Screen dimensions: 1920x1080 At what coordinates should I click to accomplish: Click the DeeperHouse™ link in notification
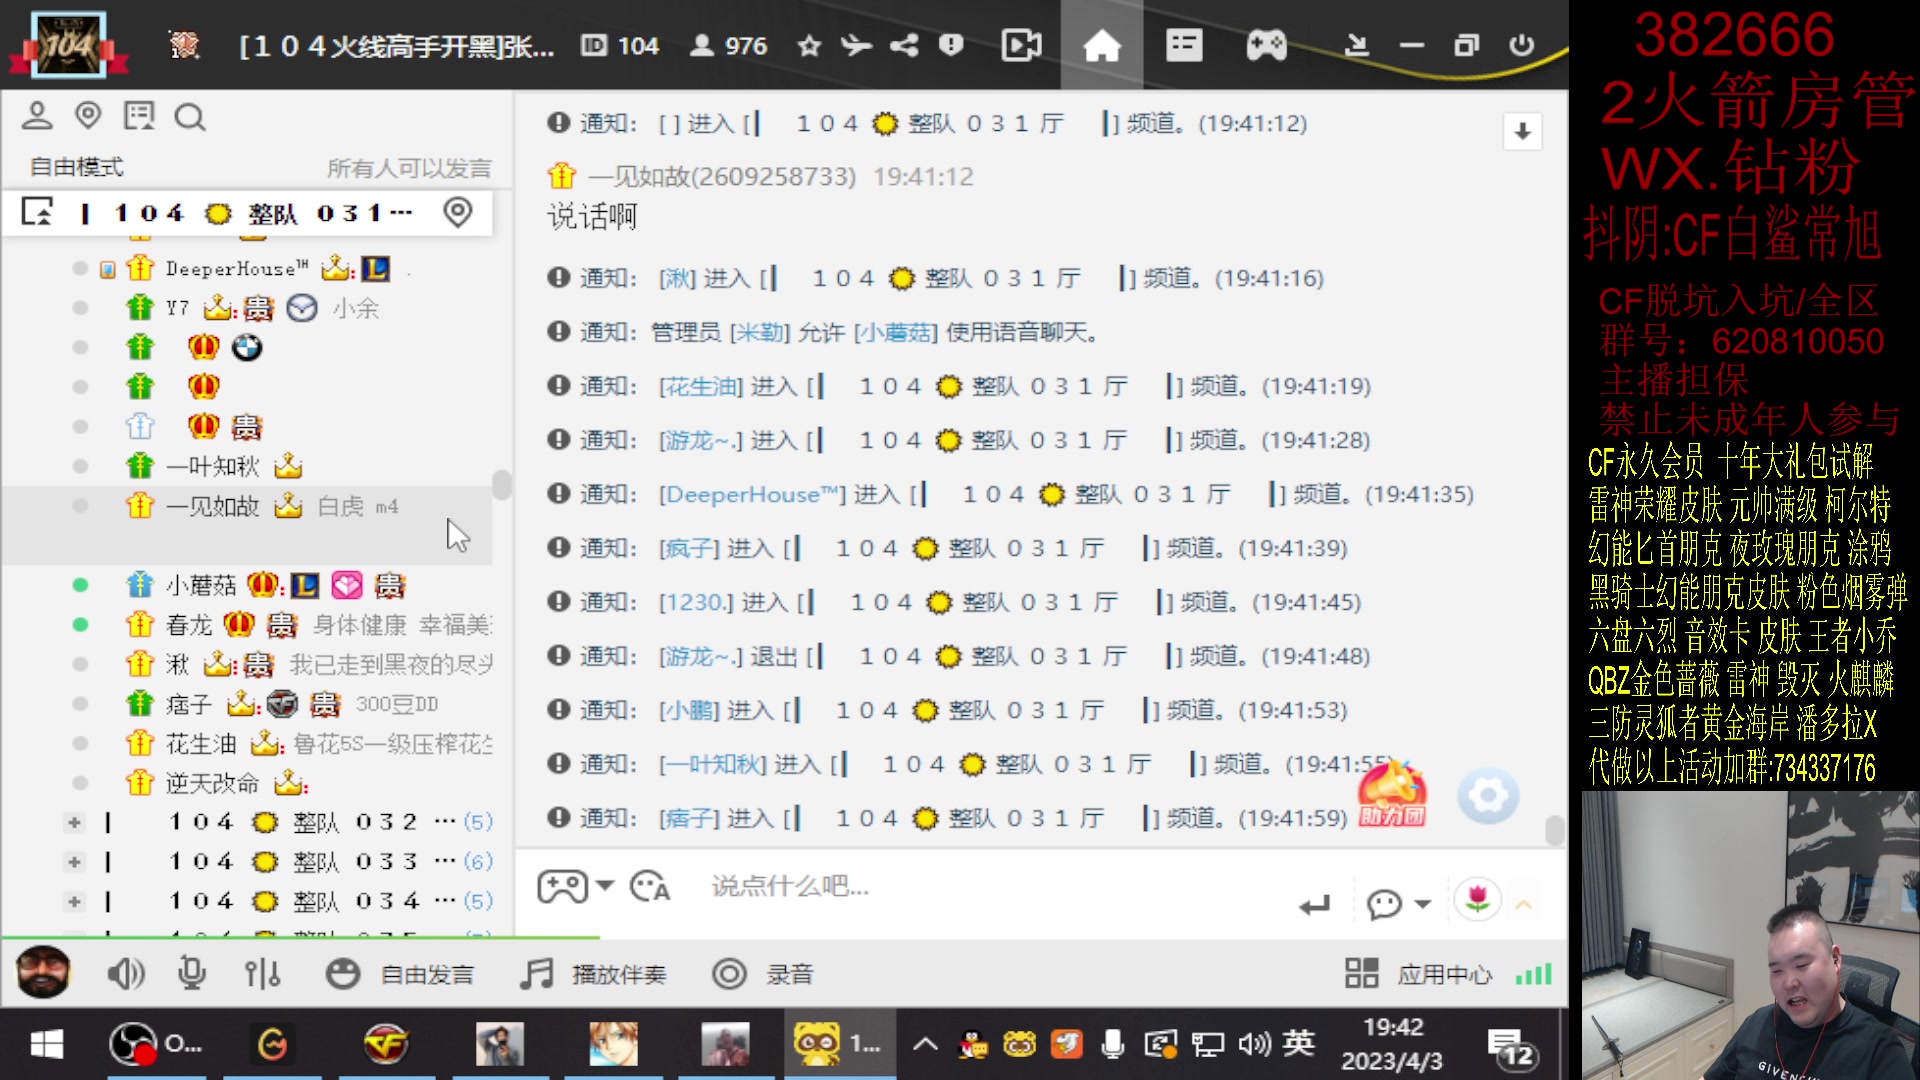coord(752,494)
